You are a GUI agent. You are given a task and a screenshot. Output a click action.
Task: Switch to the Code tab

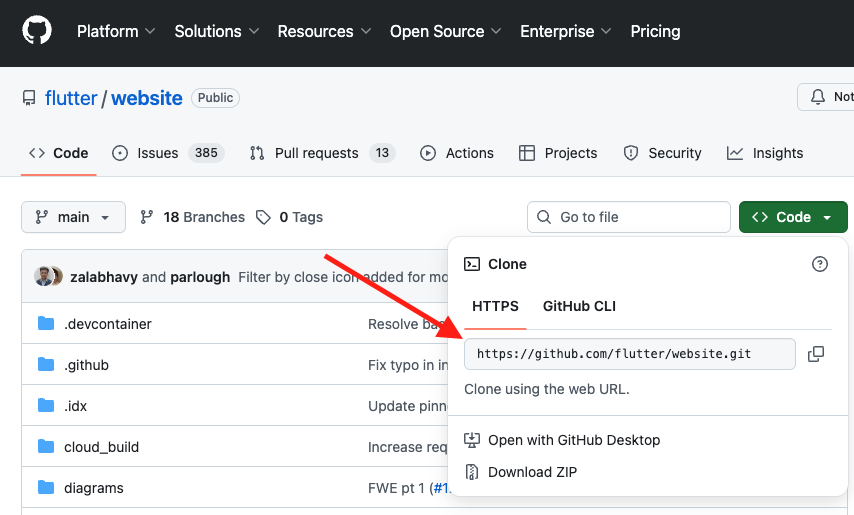tap(59, 153)
